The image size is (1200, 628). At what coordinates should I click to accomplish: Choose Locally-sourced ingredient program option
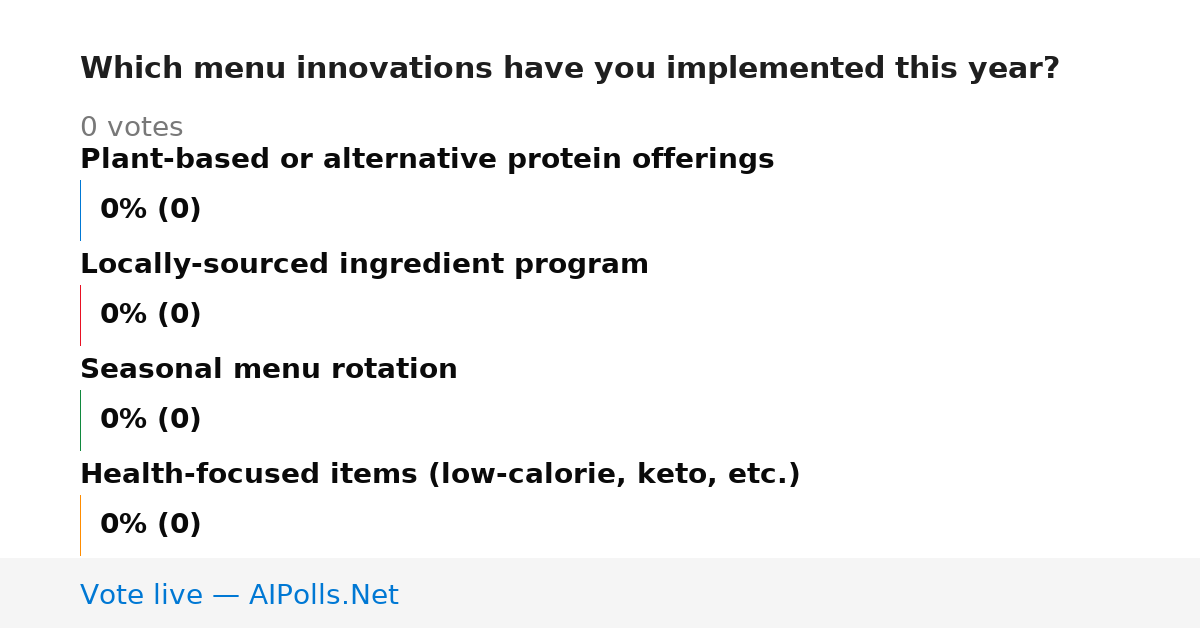pyautogui.click(x=364, y=264)
